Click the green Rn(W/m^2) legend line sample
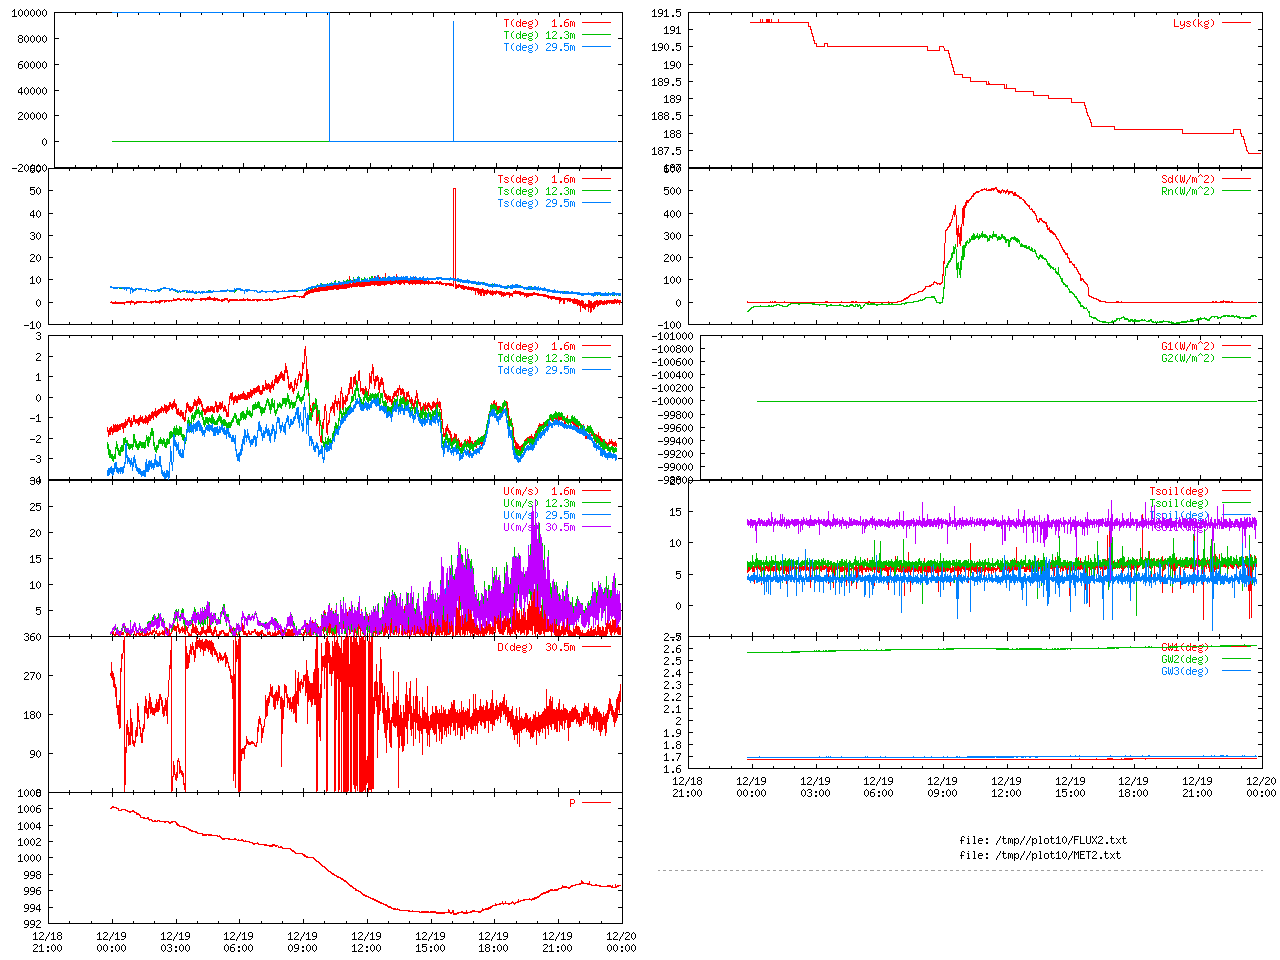This screenshot has width=1280, height=960. (1236, 191)
